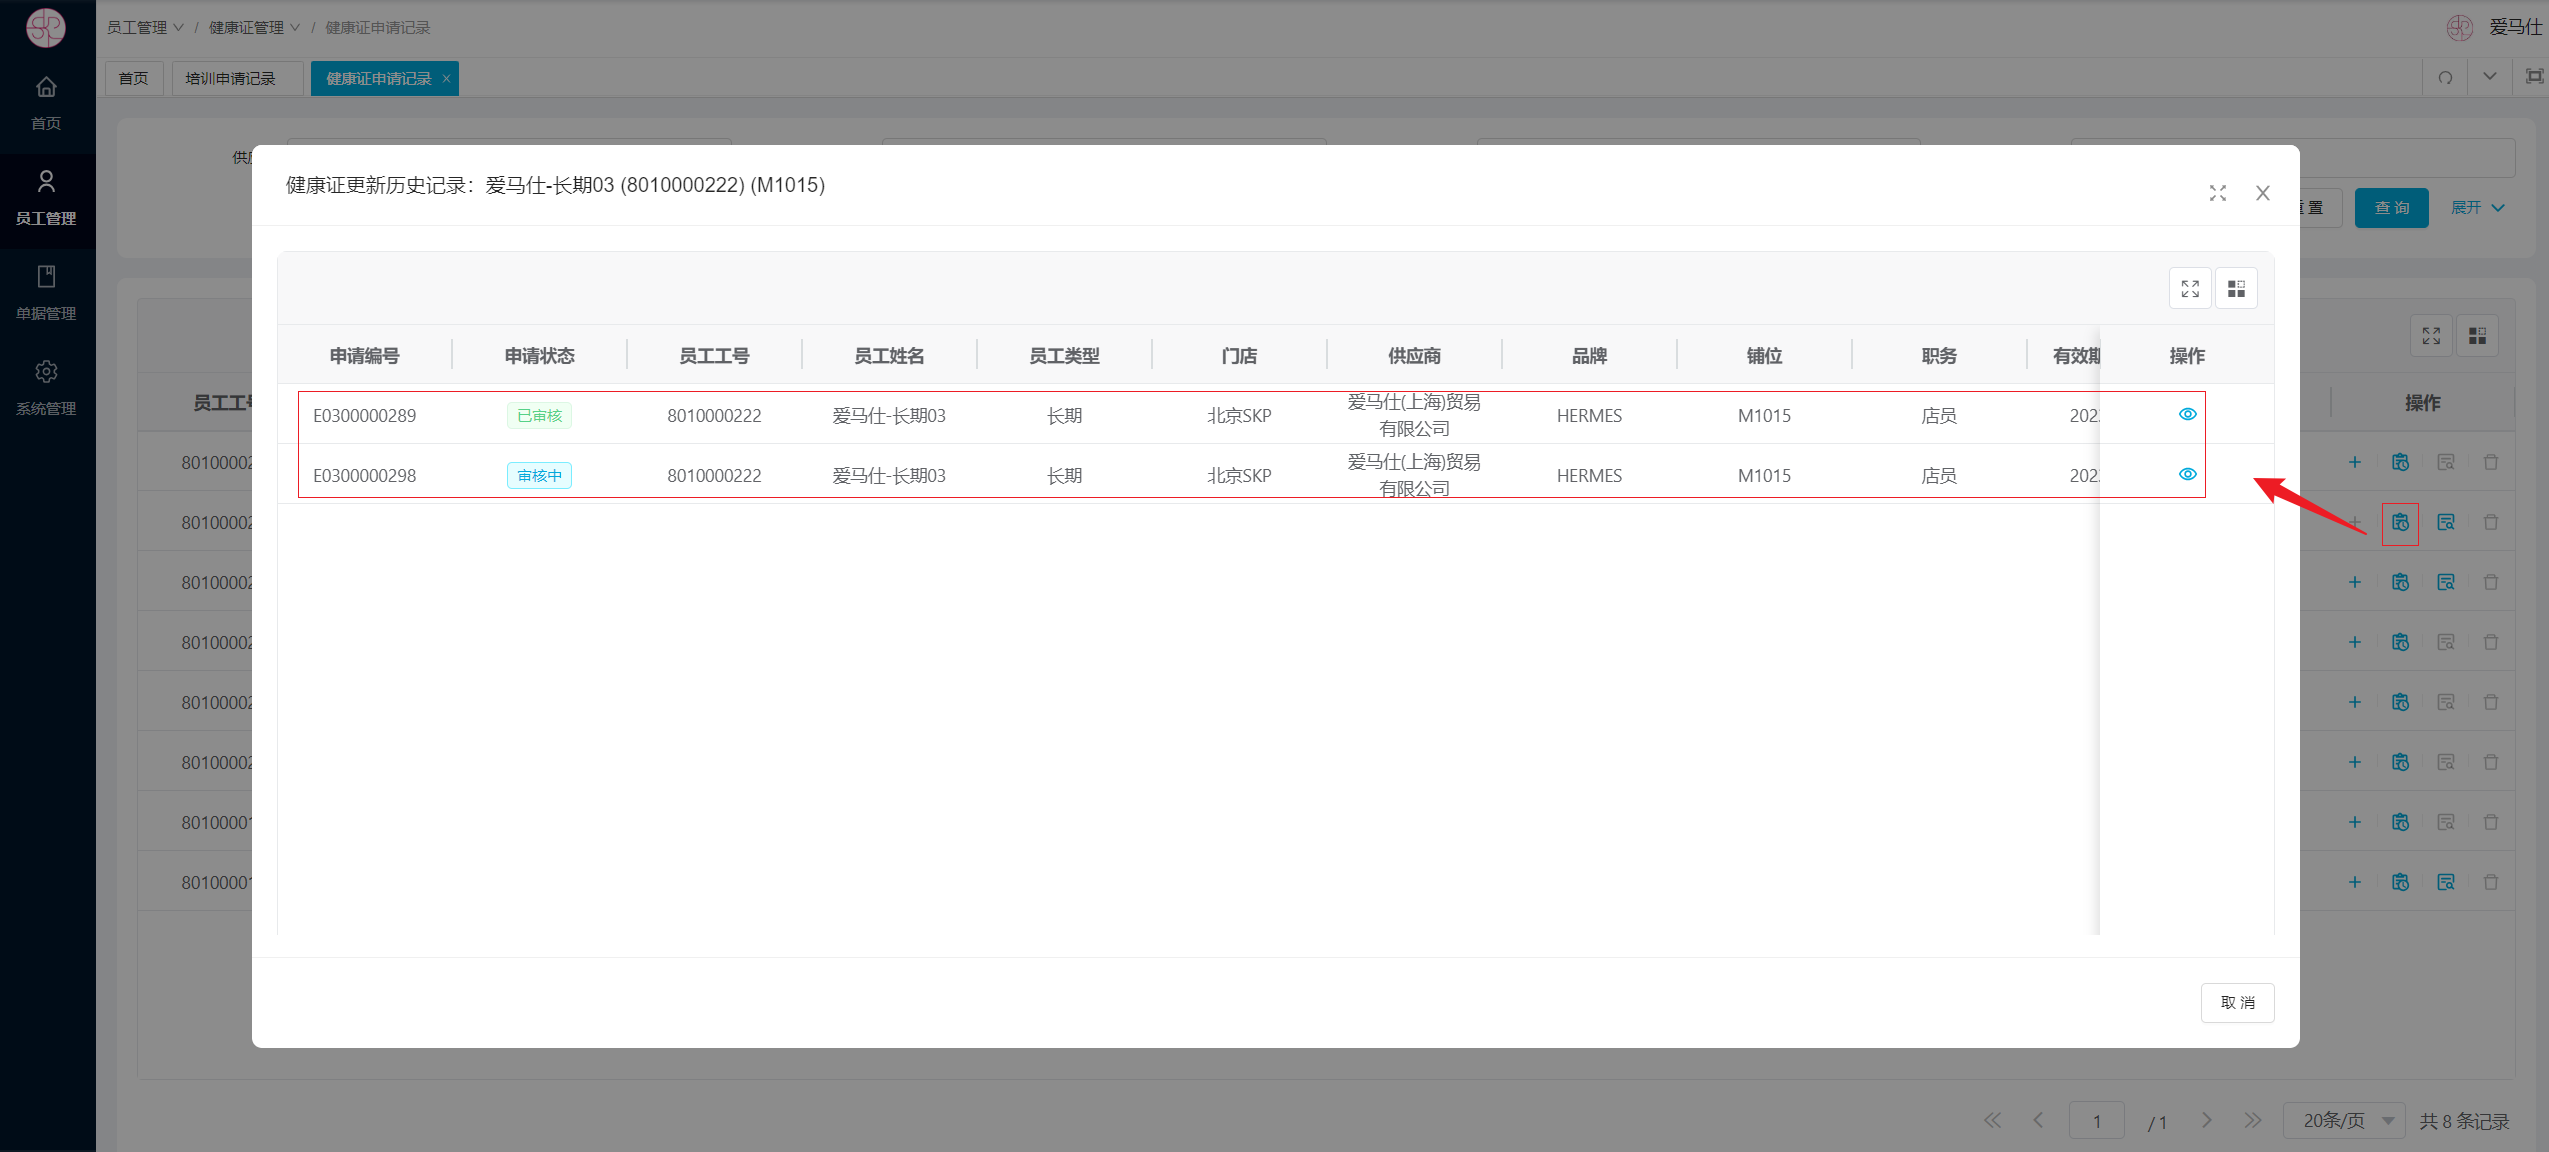Viewport: 2549px width, 1152px height.
Task: Click the 查询 search button
Action: tap(2391, 208)
